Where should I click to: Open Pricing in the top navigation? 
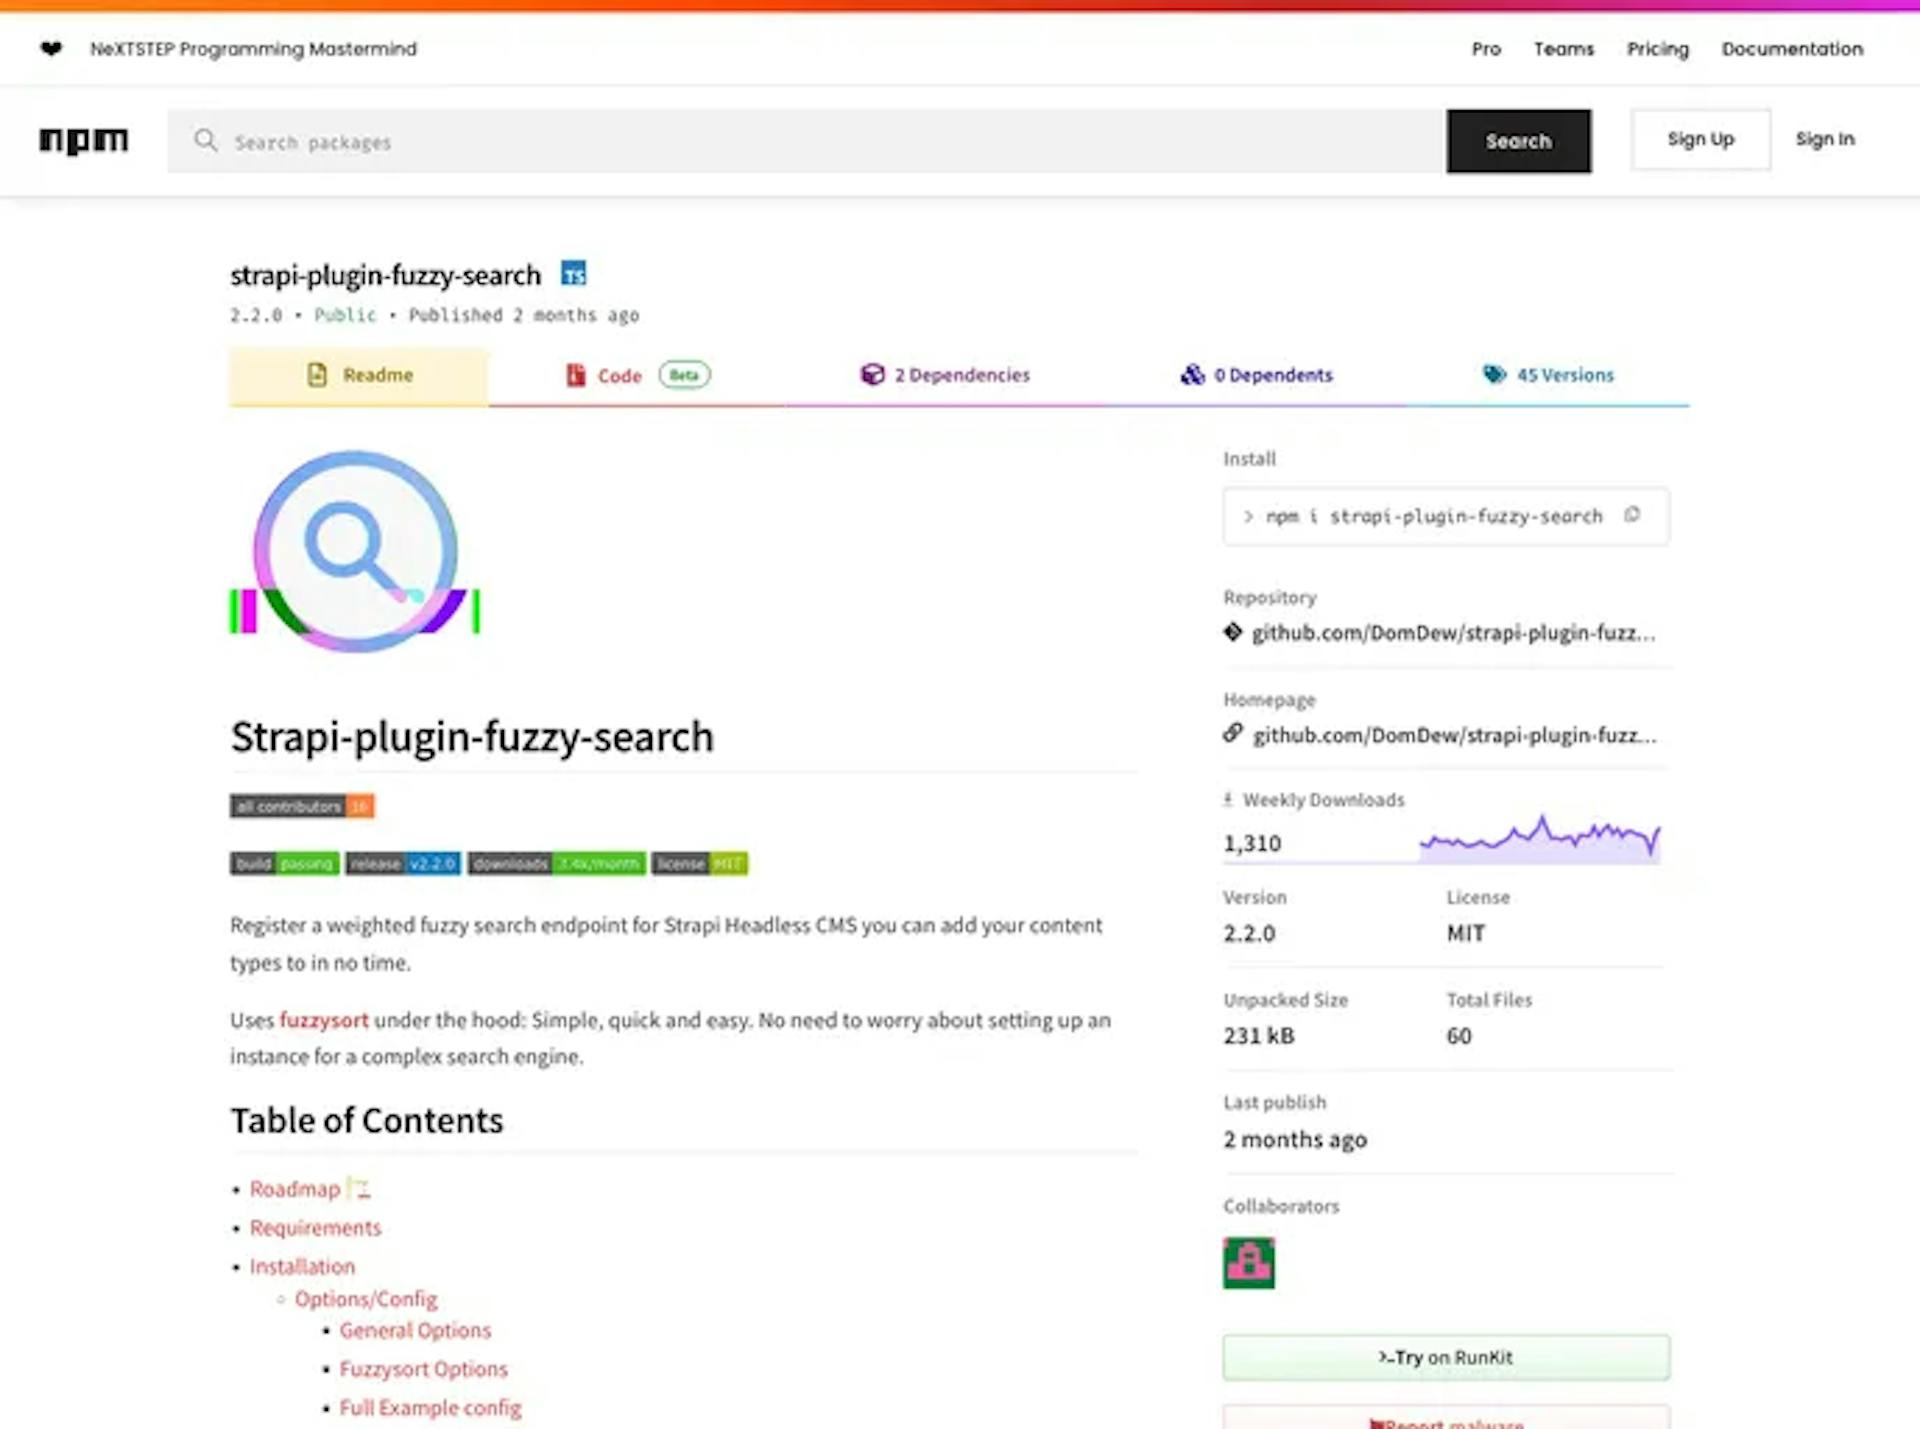[x=1657, y=49]
